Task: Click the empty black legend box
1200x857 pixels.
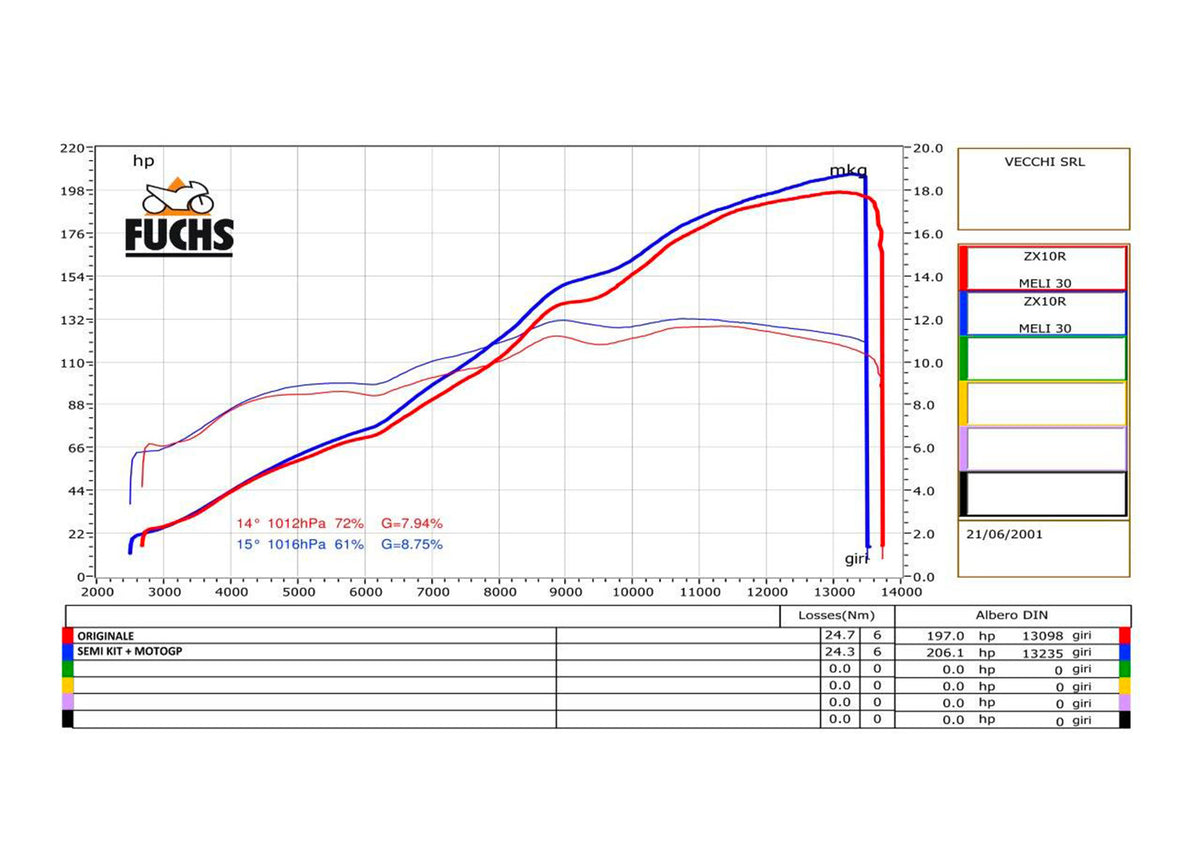Action: (1043, 493)
